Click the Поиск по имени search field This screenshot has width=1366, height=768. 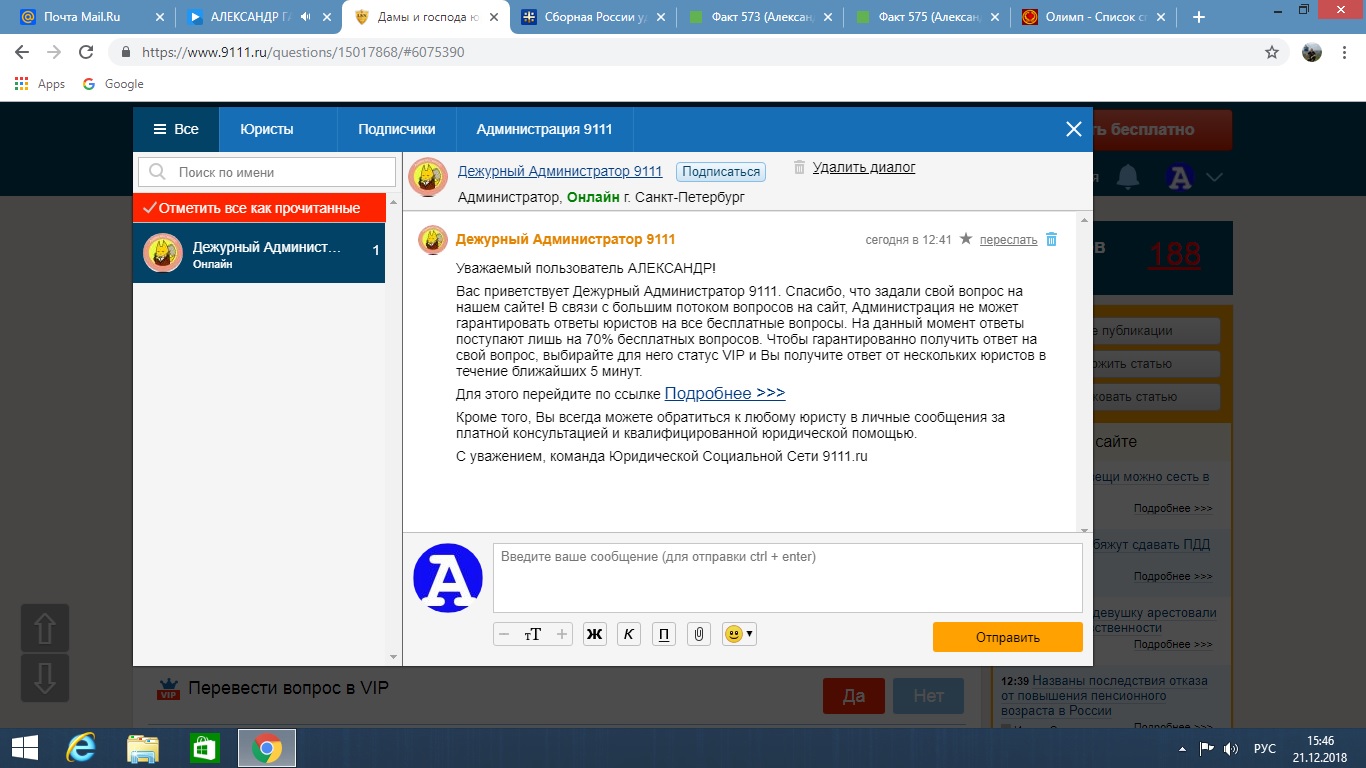point(267,172)
